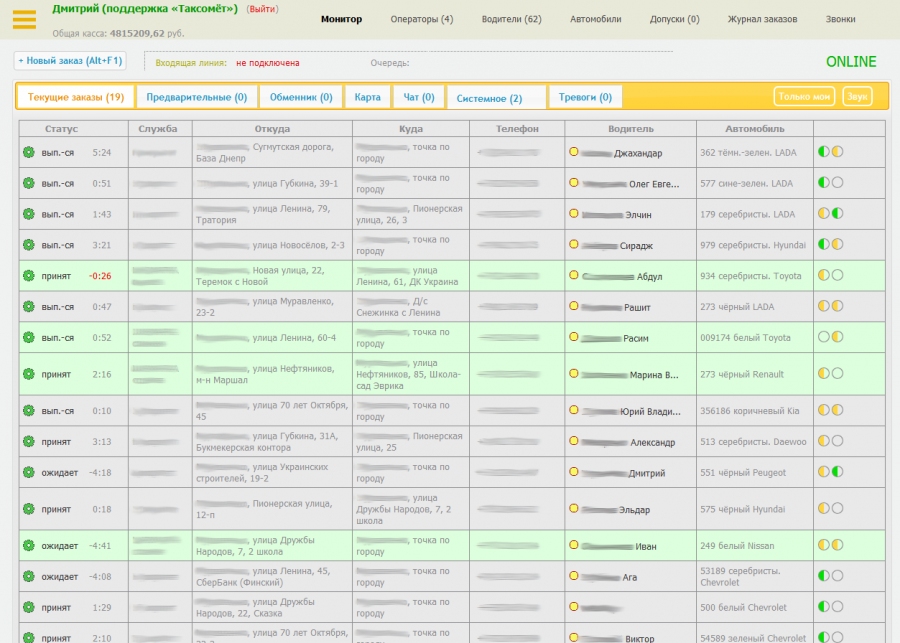
Task: Switch to the Карта tab
Action: [367, 97]
